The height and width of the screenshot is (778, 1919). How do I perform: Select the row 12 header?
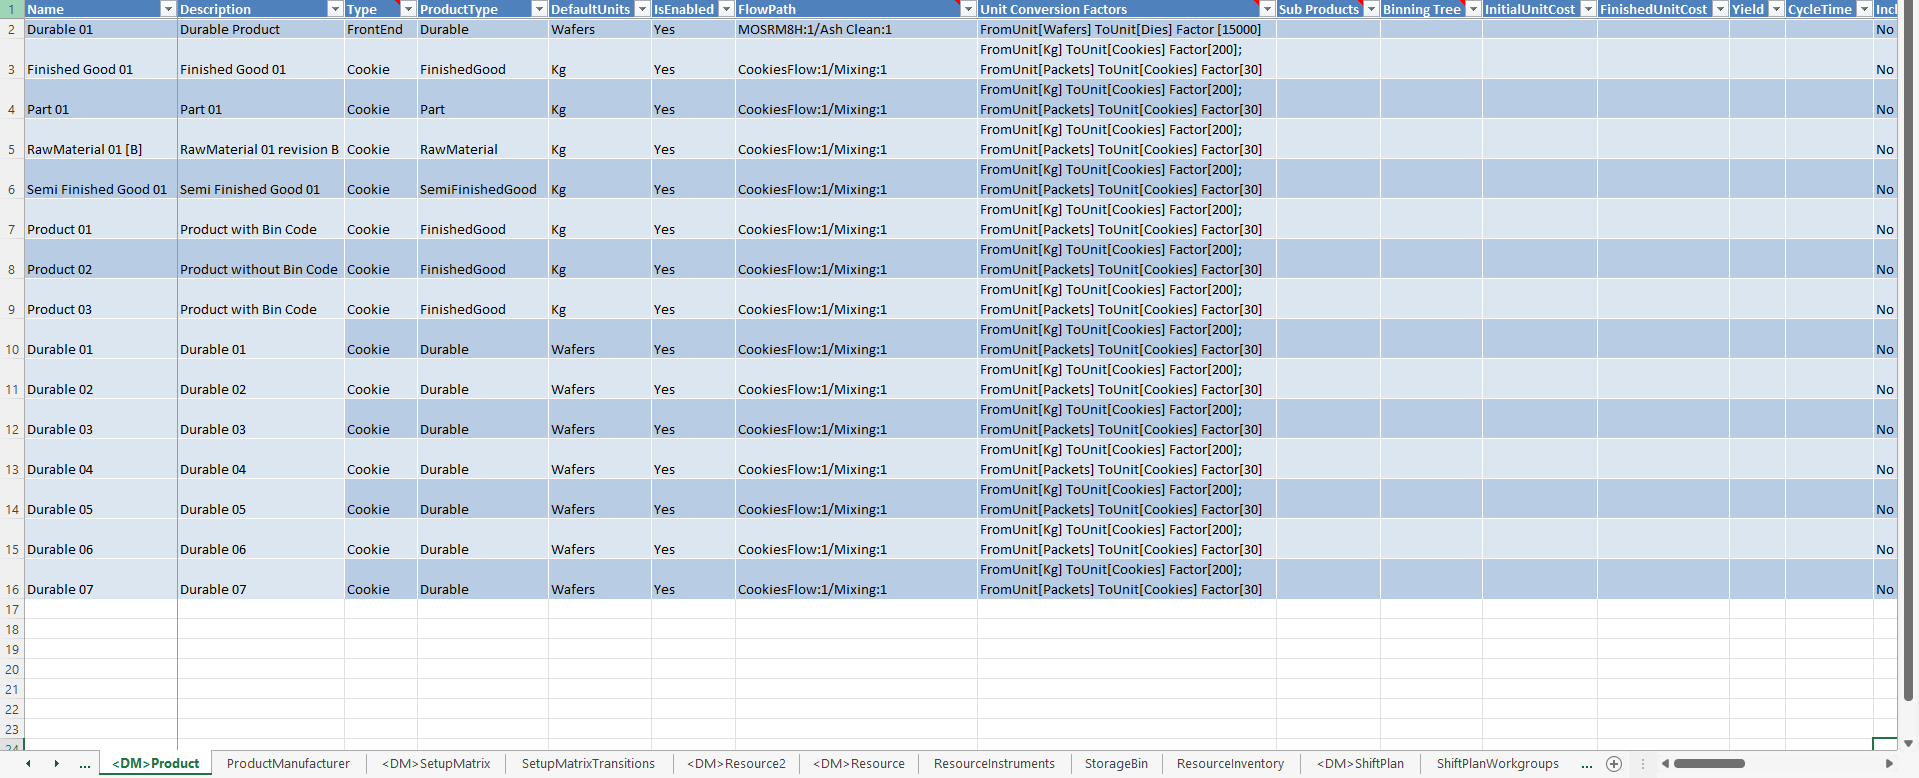point(12,419)
